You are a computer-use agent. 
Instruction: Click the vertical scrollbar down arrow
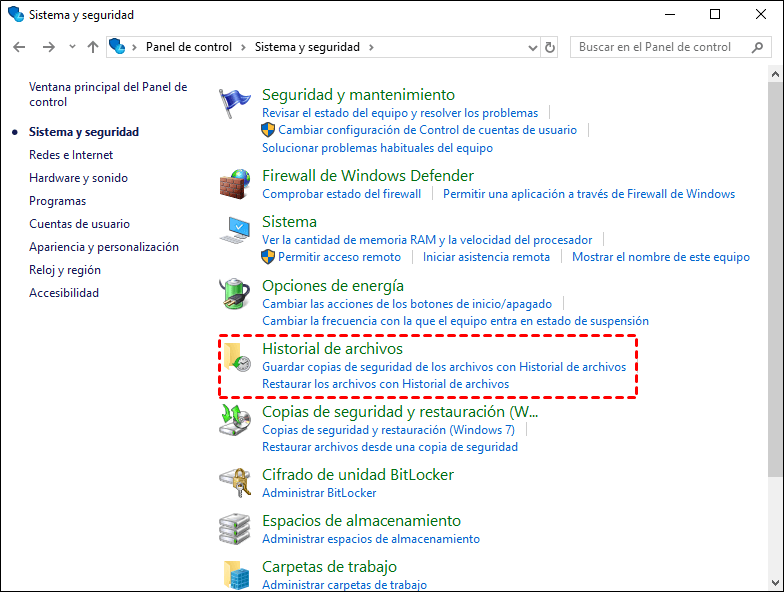click(x=776, y=583)
